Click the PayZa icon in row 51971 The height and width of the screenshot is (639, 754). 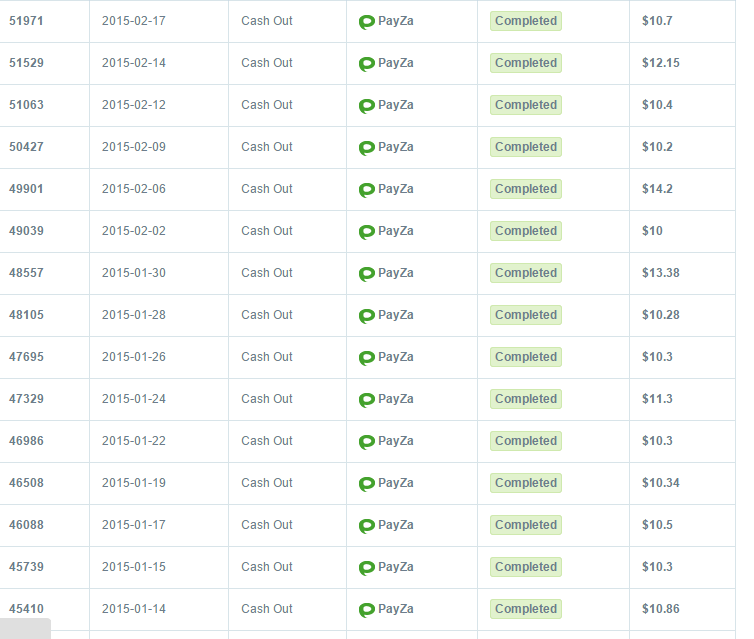point(367,22)
